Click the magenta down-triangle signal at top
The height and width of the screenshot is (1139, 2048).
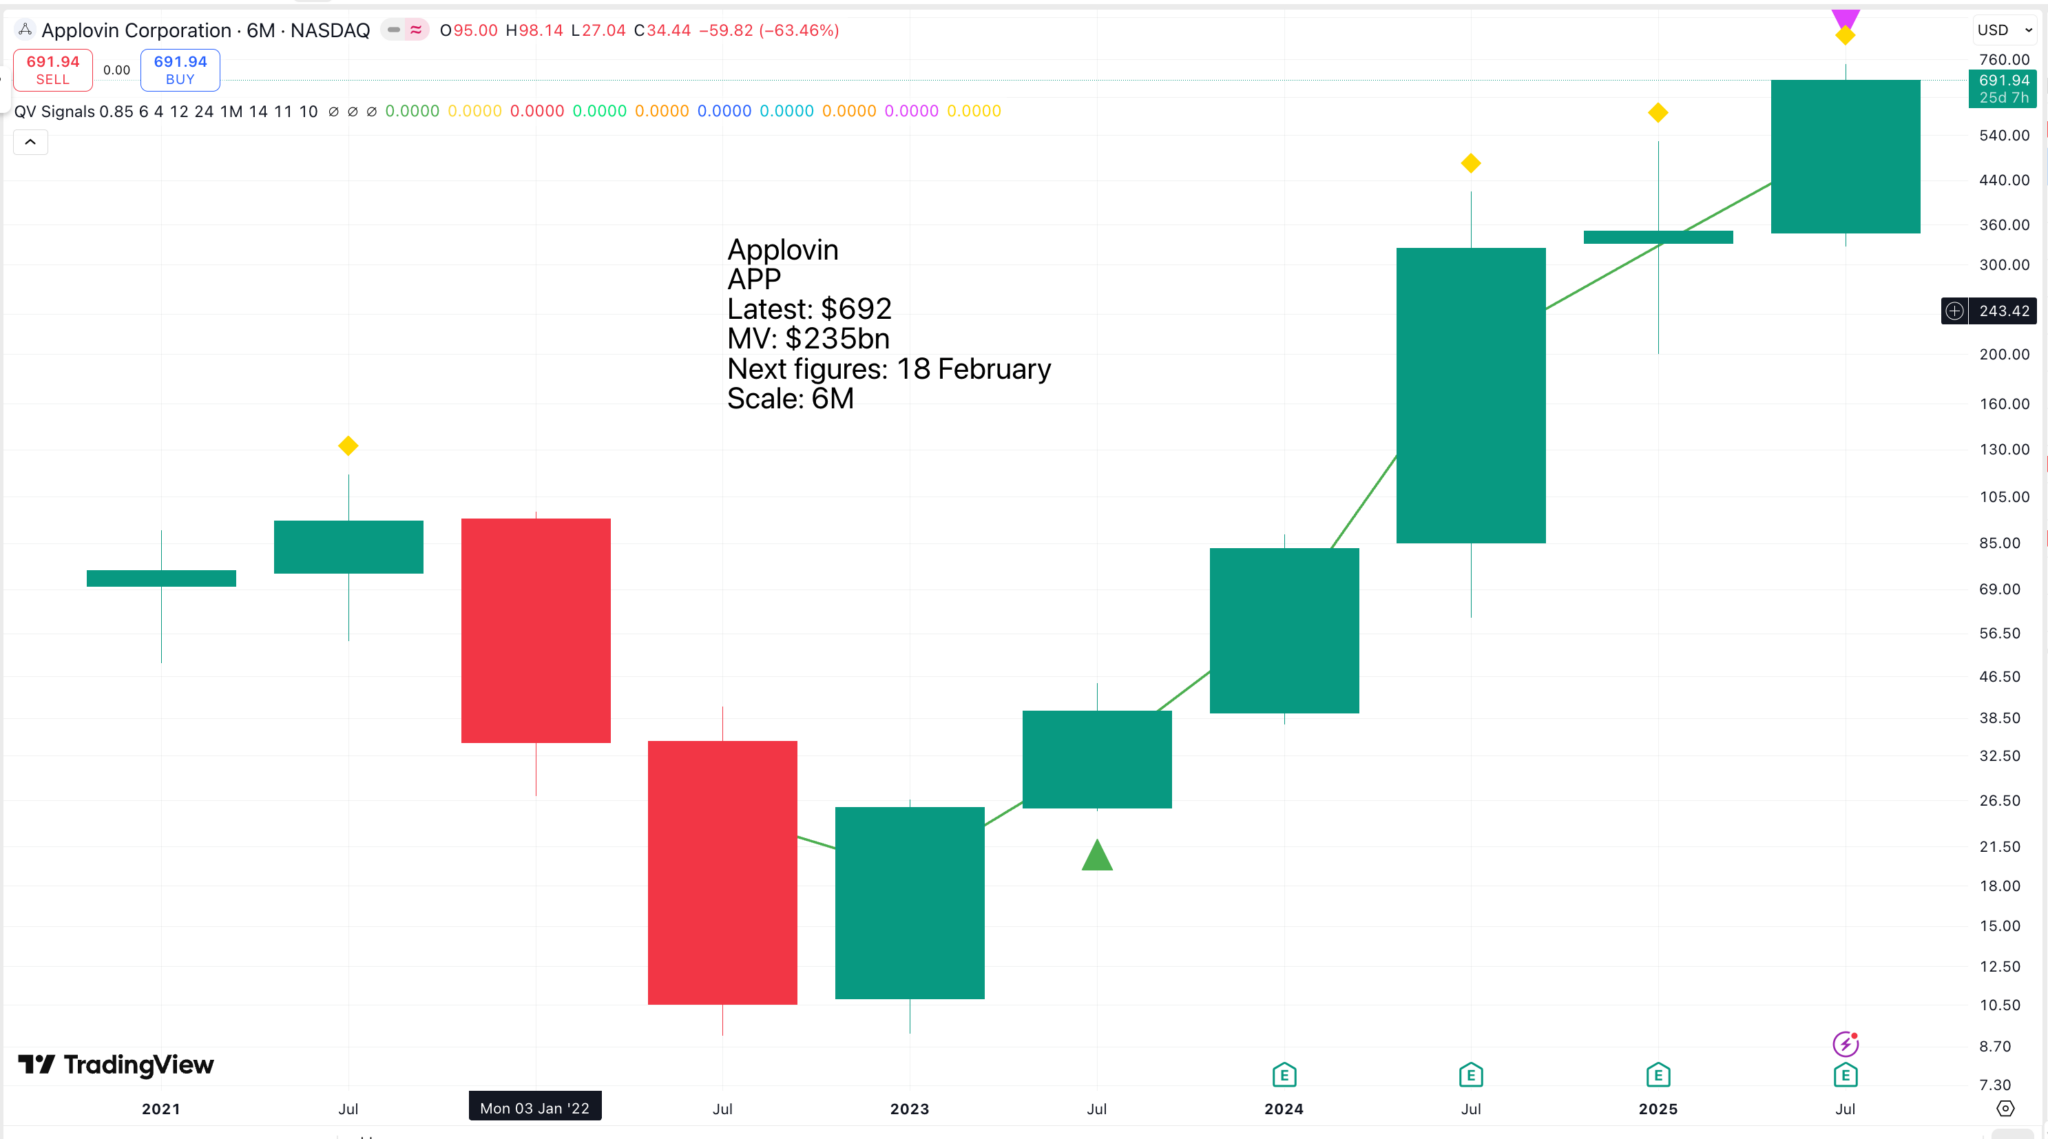[x=1845, y=17]
